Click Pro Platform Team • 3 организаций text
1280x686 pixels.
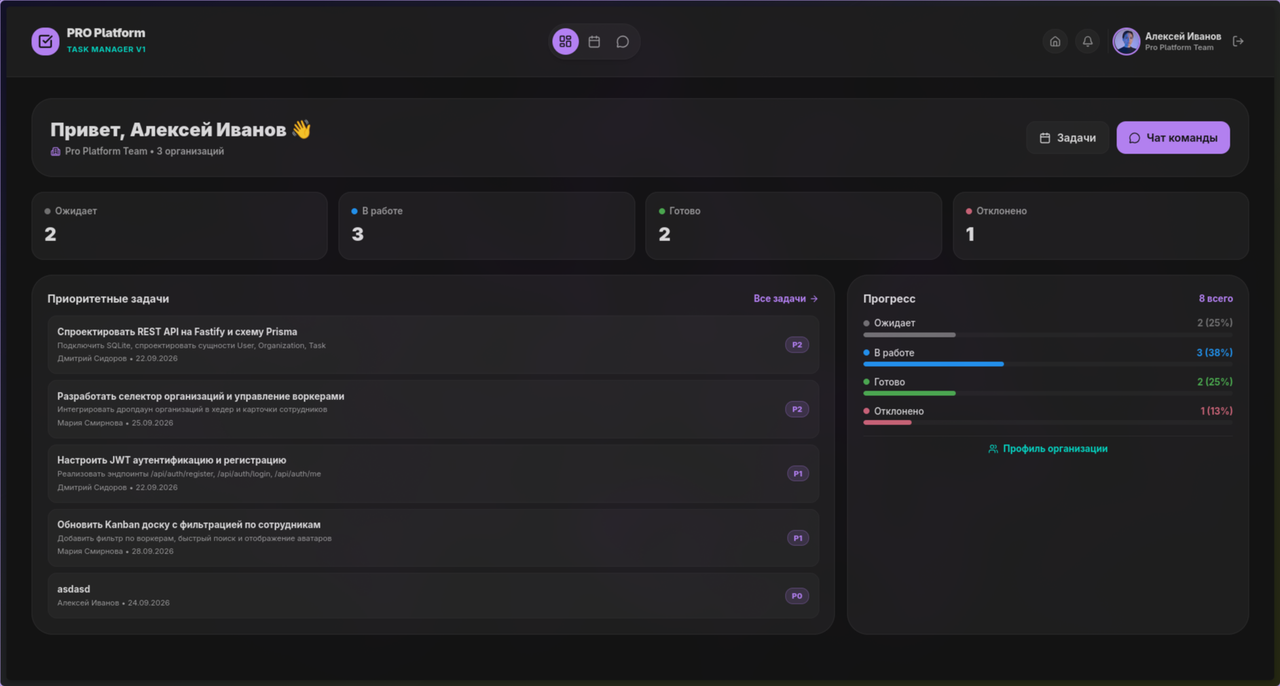pyautogui.click(x=144, y=152)
